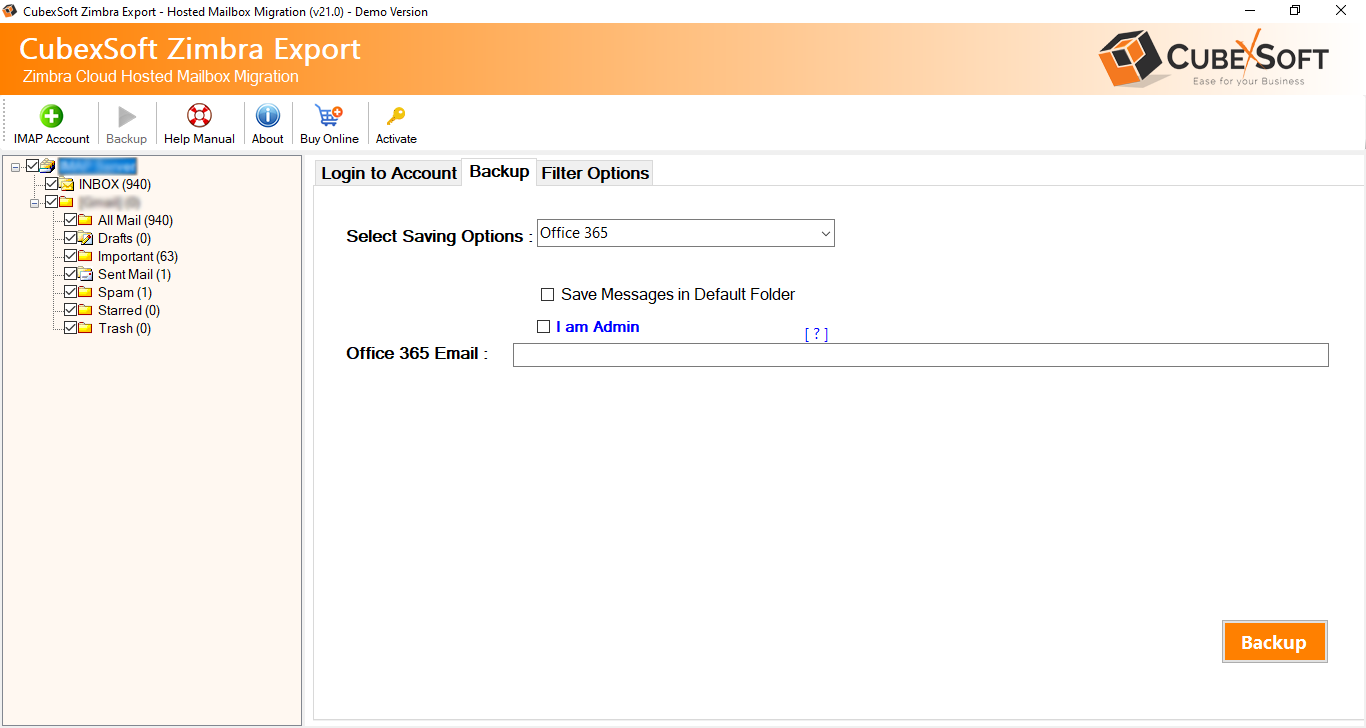Click the All Mail folder icon
Viewport: 1366px width, 728px height.
tap(86, 220)
